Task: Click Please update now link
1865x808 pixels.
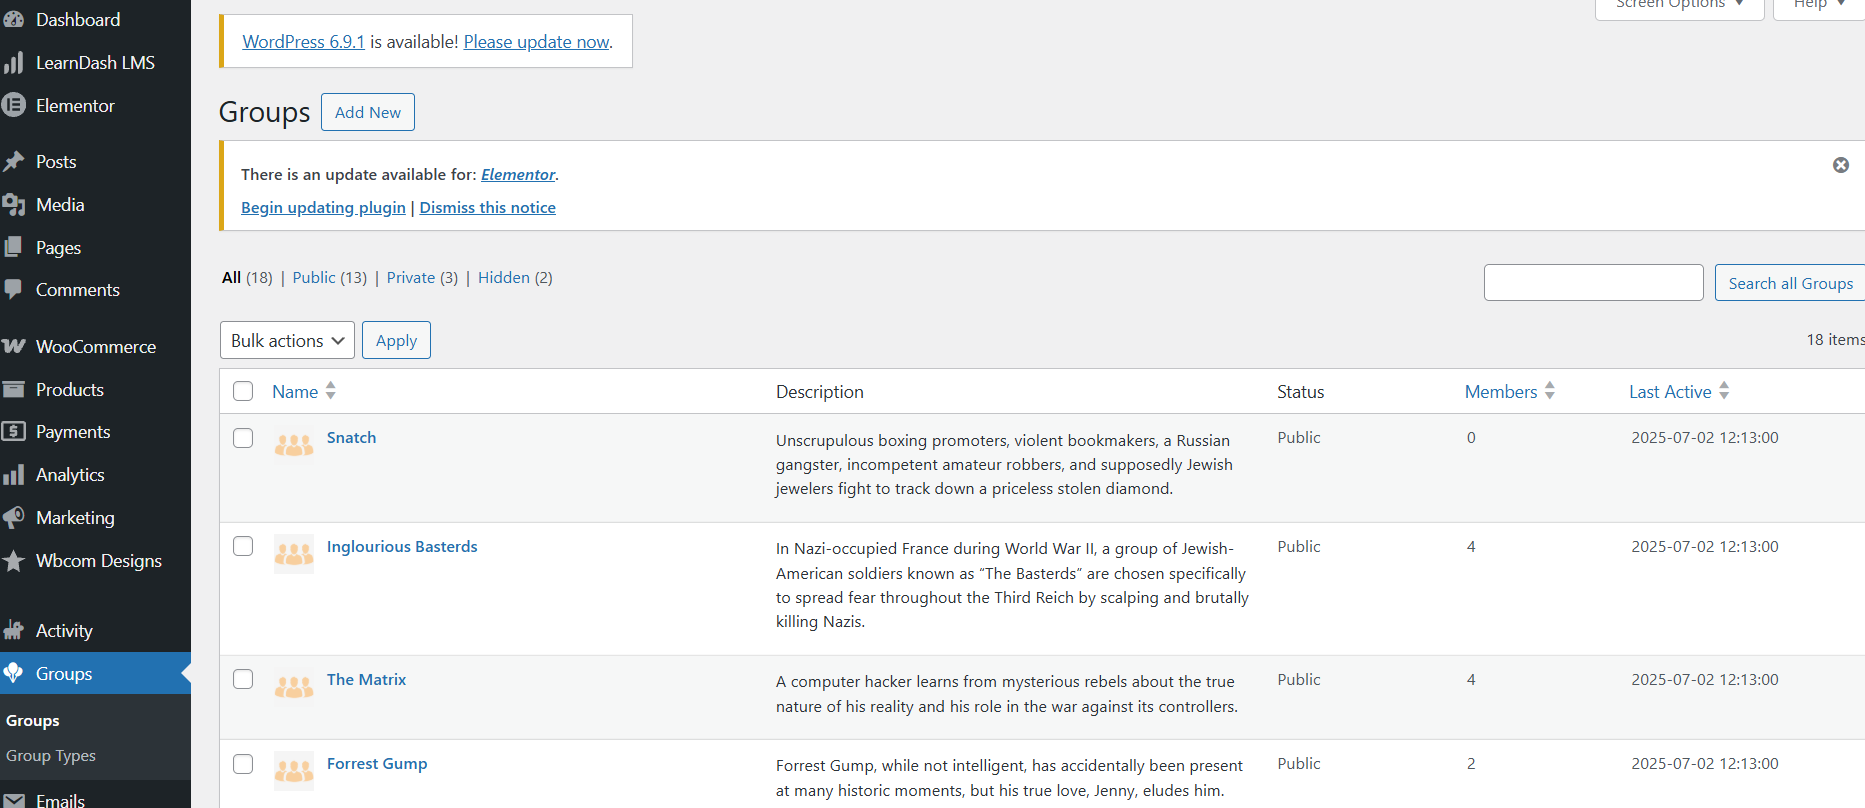Action: (536, 42)
